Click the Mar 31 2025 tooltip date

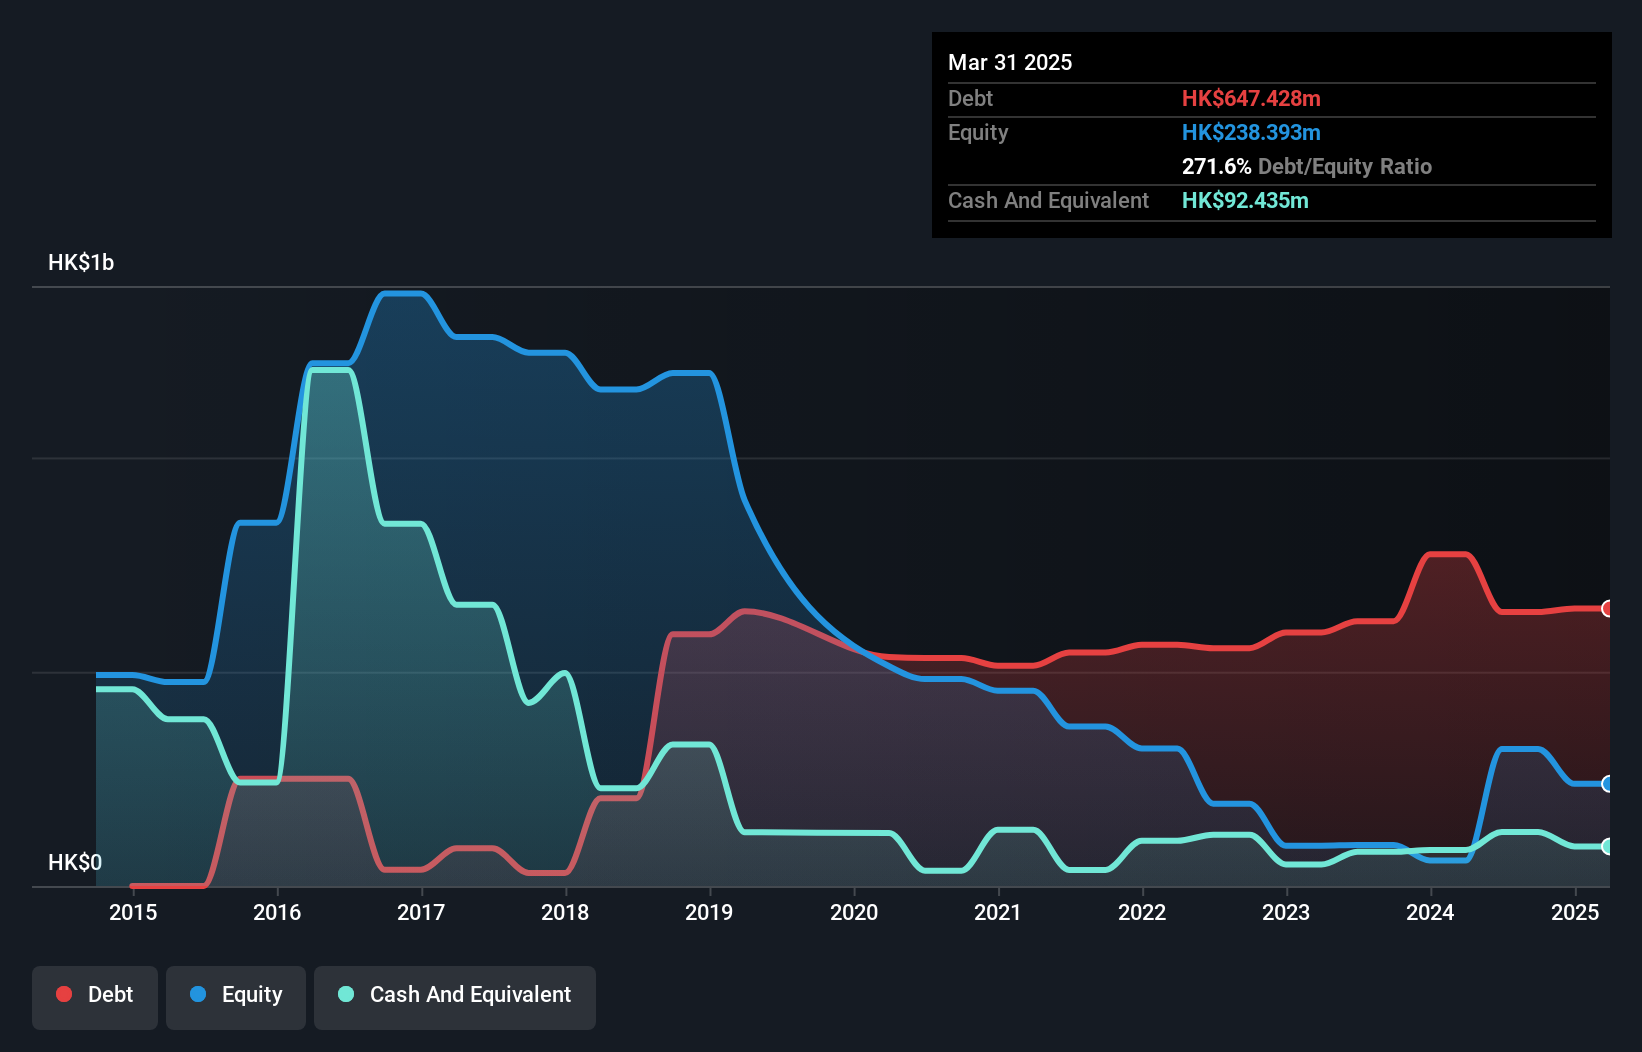click(1010, 62)
